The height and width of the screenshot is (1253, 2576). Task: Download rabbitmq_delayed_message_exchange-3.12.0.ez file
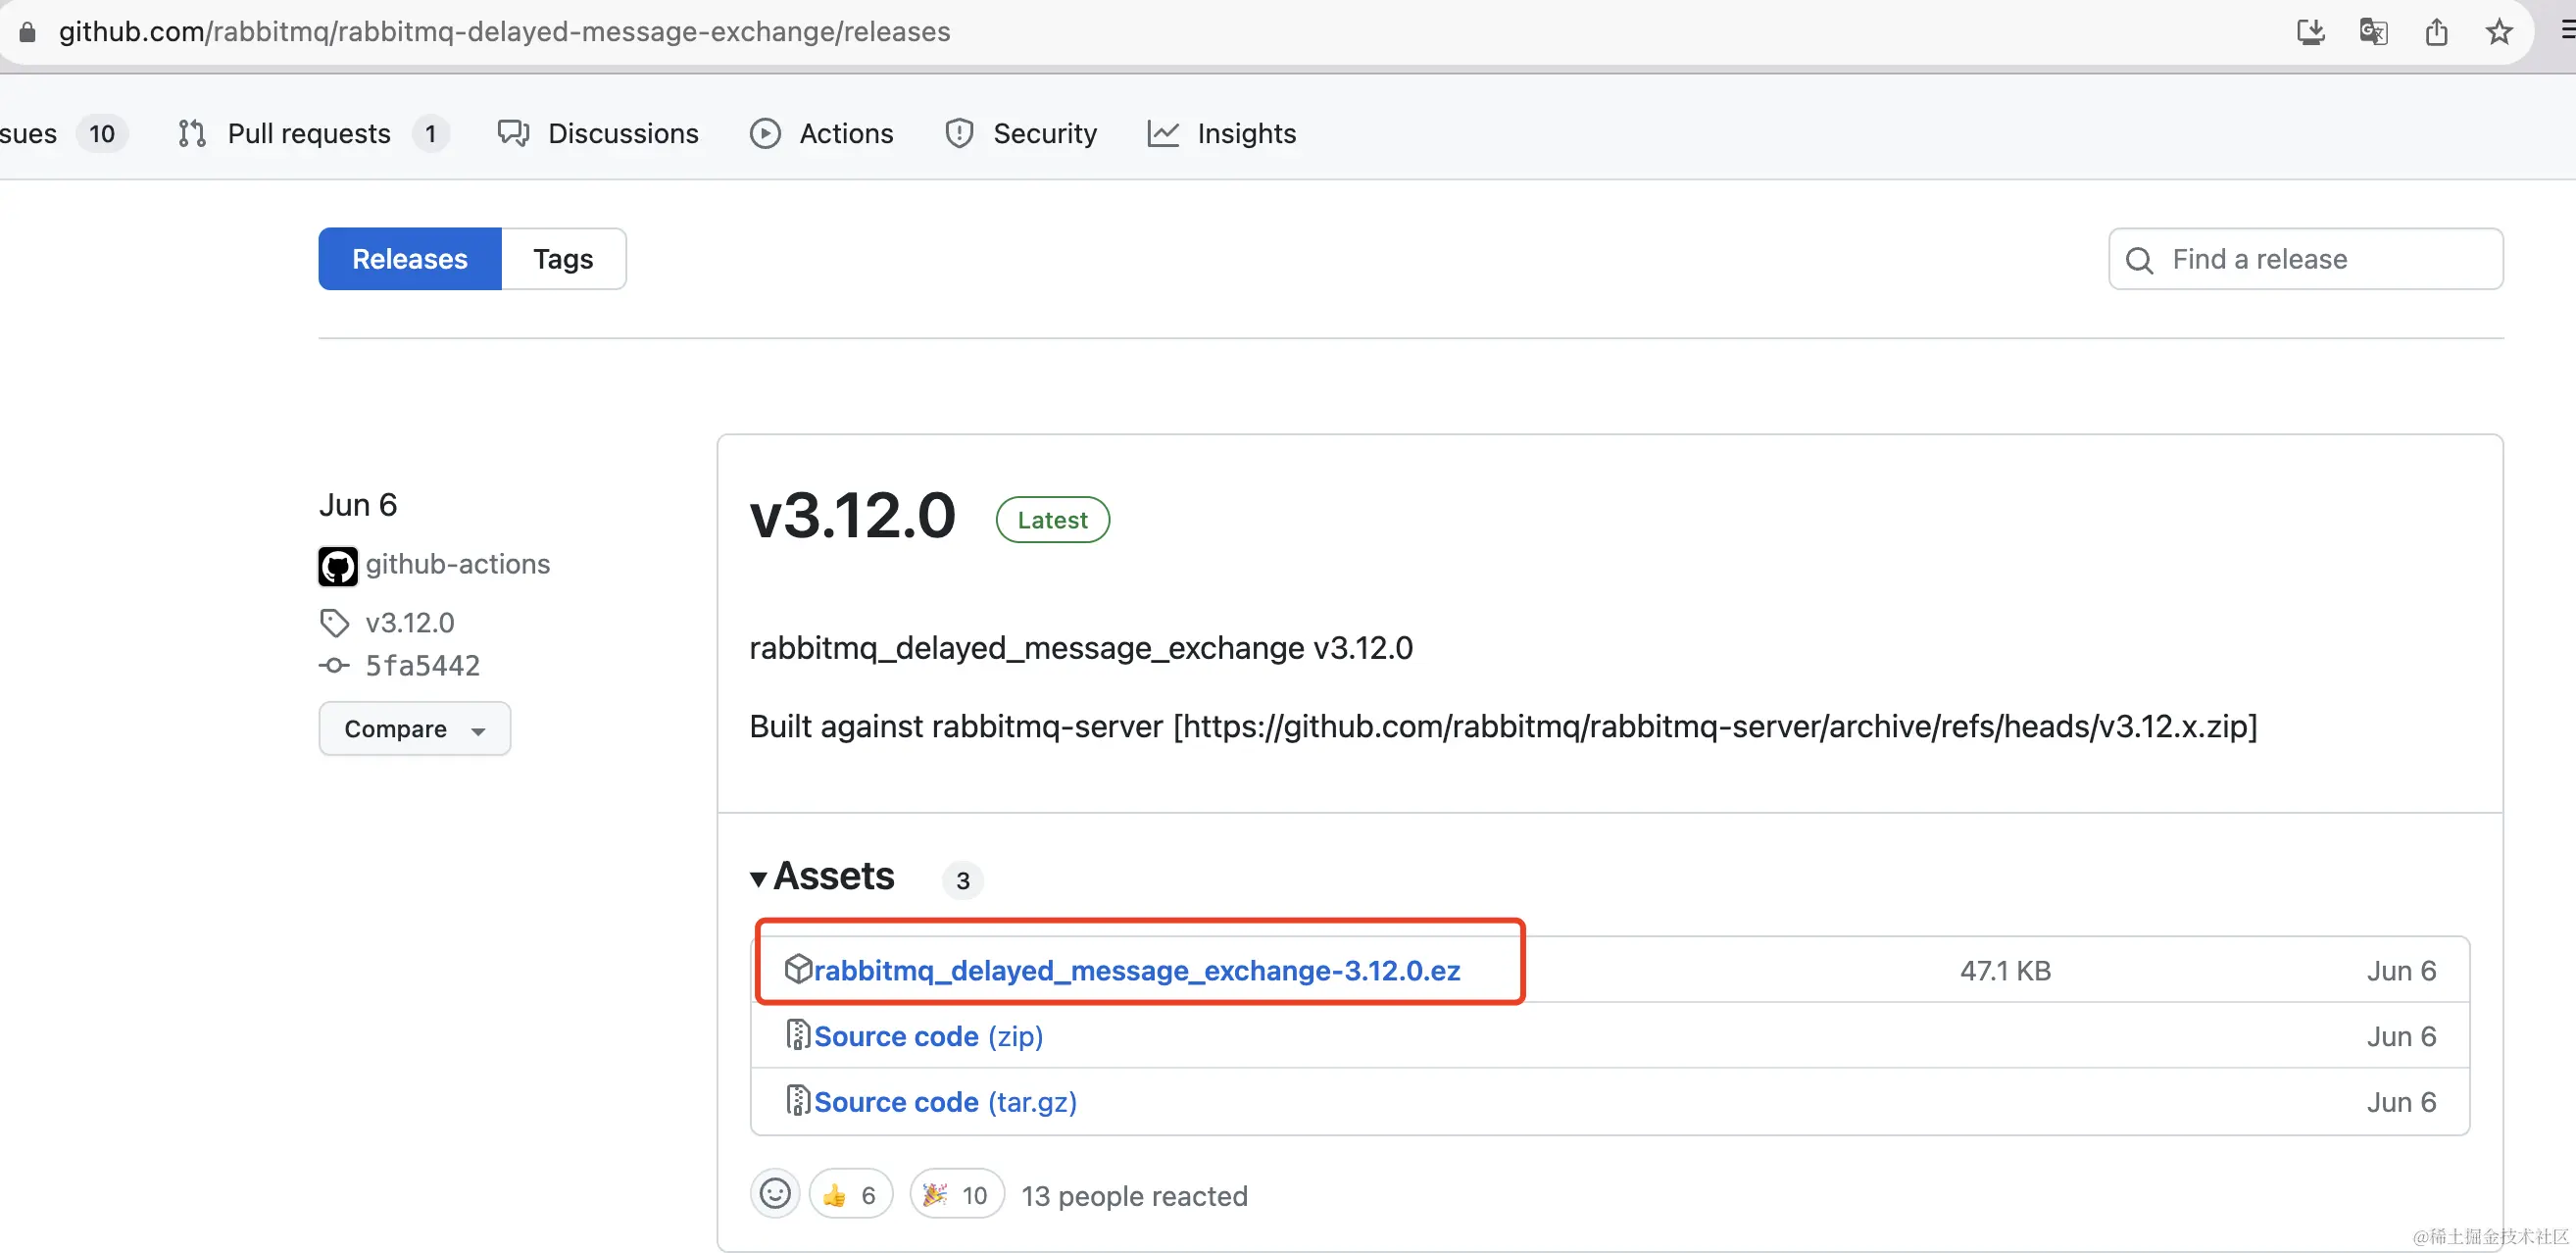pos(1136,970)
